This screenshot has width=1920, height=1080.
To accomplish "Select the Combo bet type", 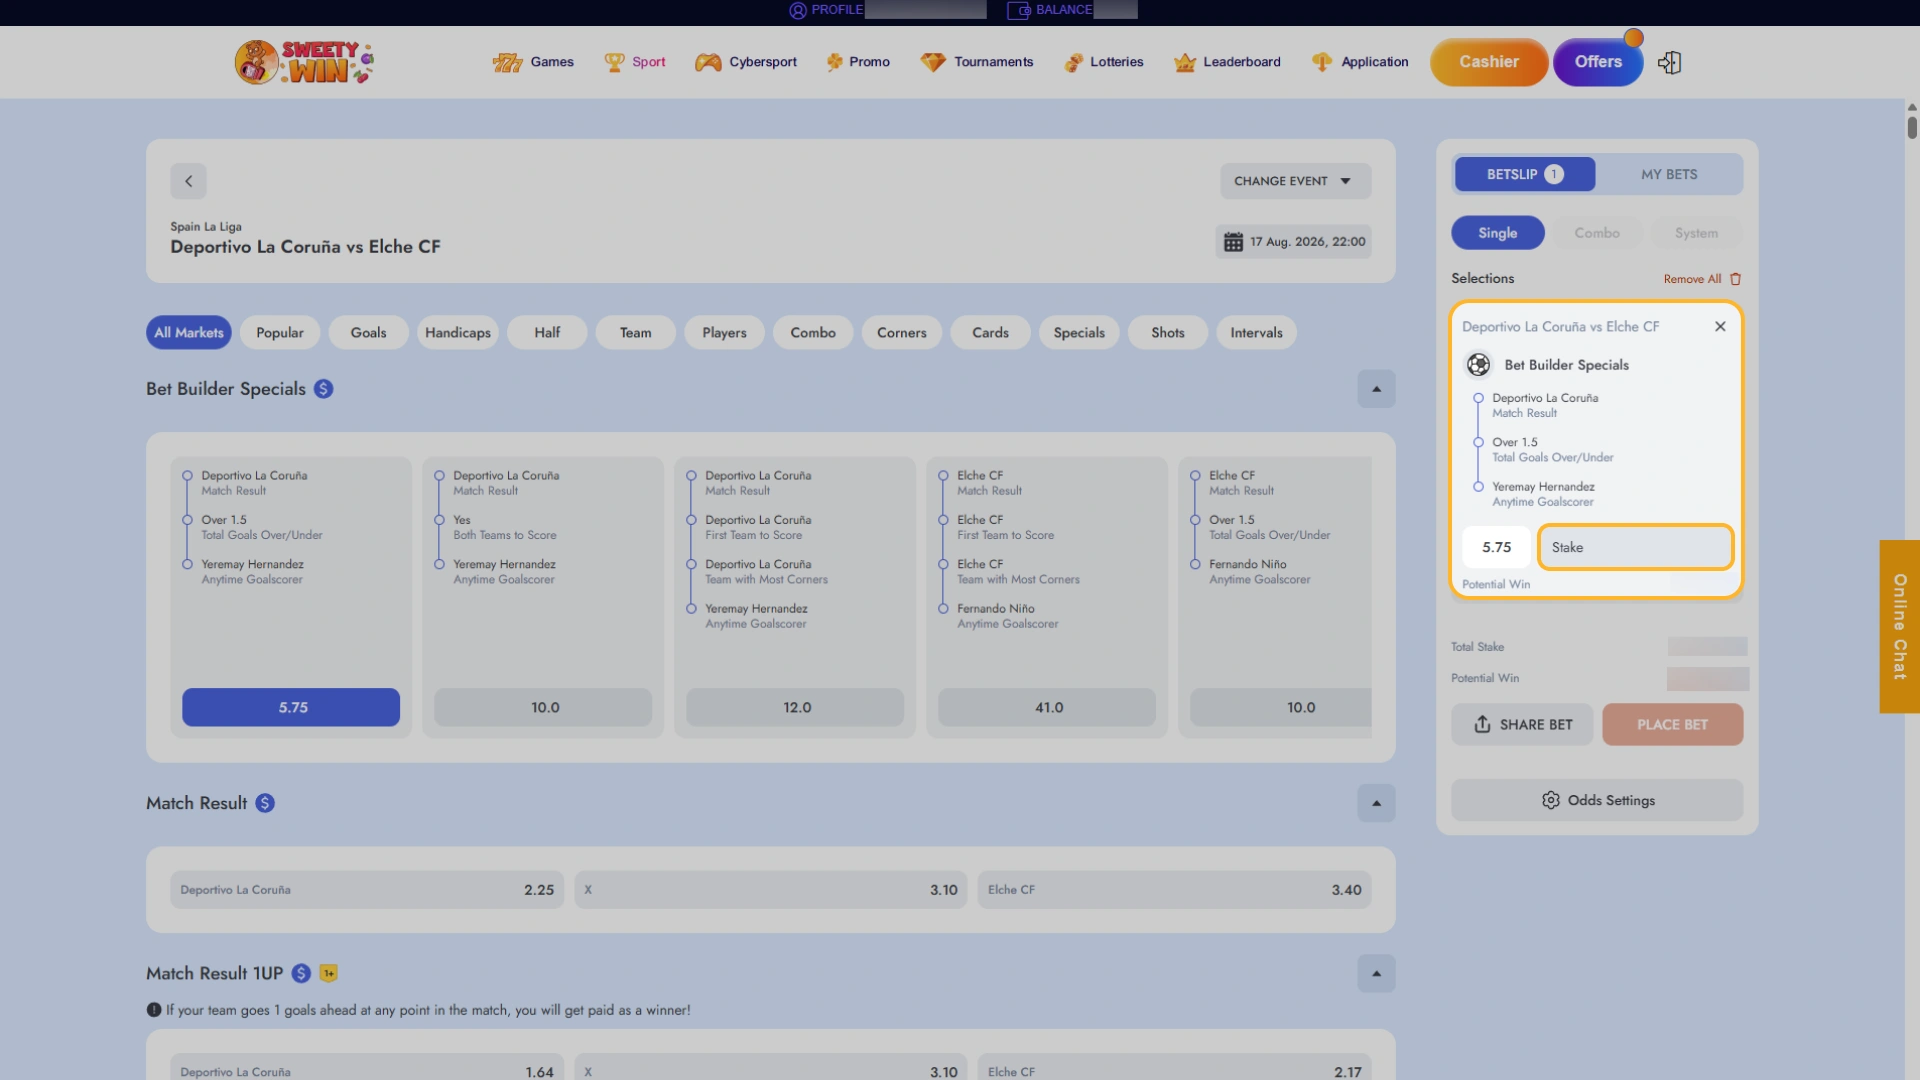I will pos(1596,233).
